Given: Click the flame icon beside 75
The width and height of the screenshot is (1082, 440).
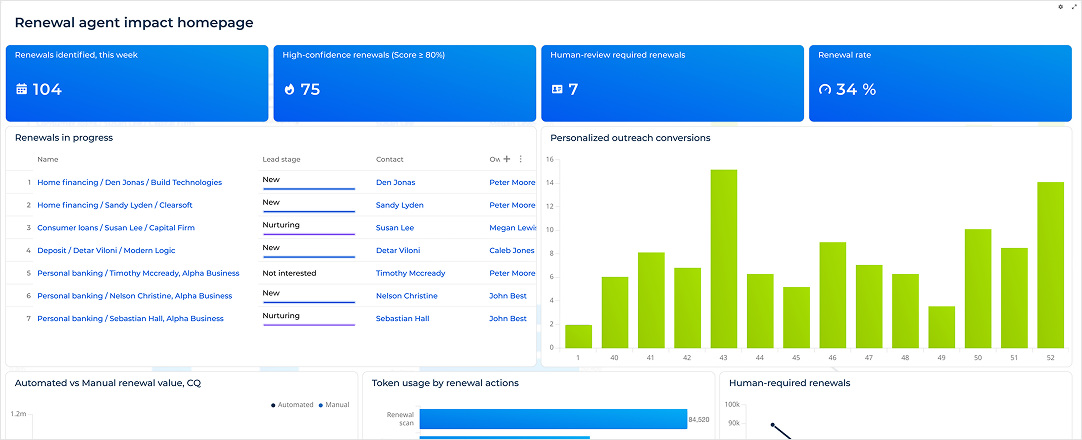Looking at the screenshot, I should (x=289, y=89).
